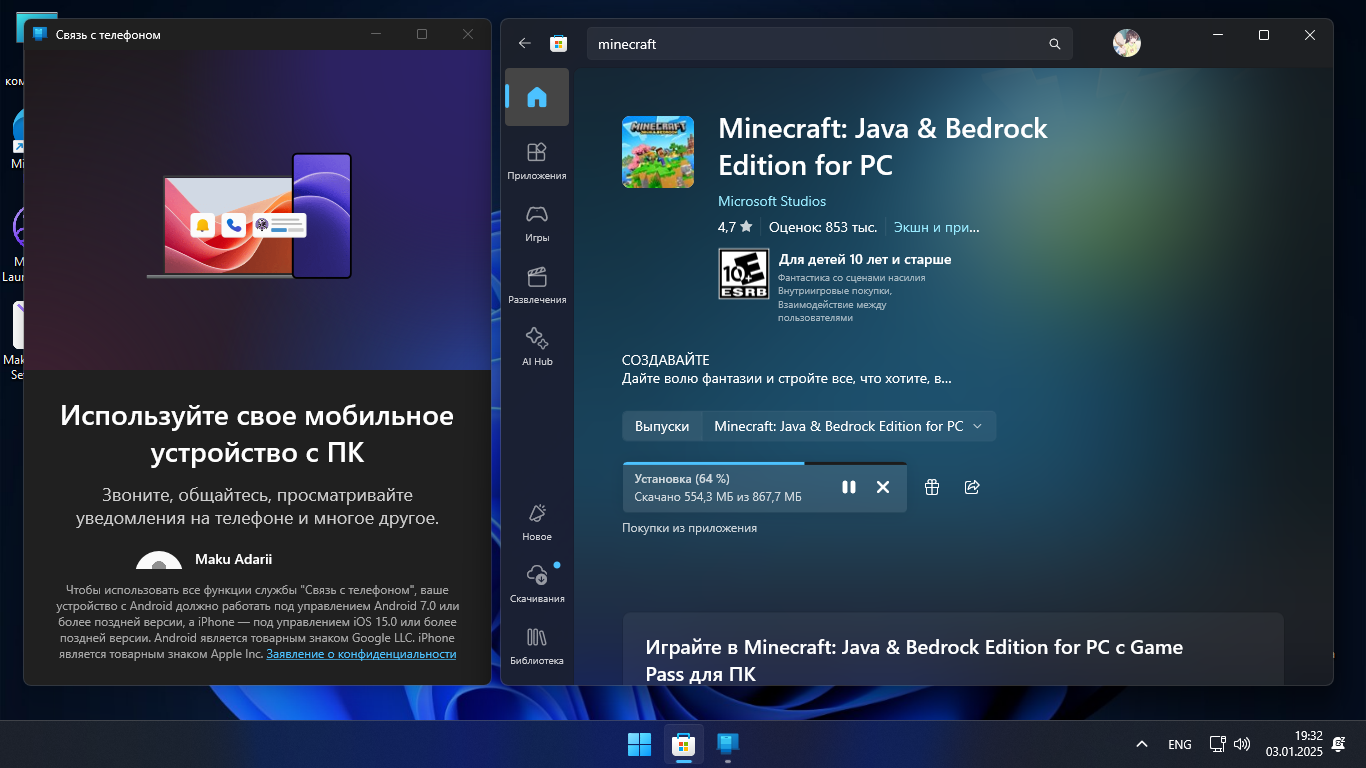Click Microsoft Store icon on taskbar

(683, 744)
